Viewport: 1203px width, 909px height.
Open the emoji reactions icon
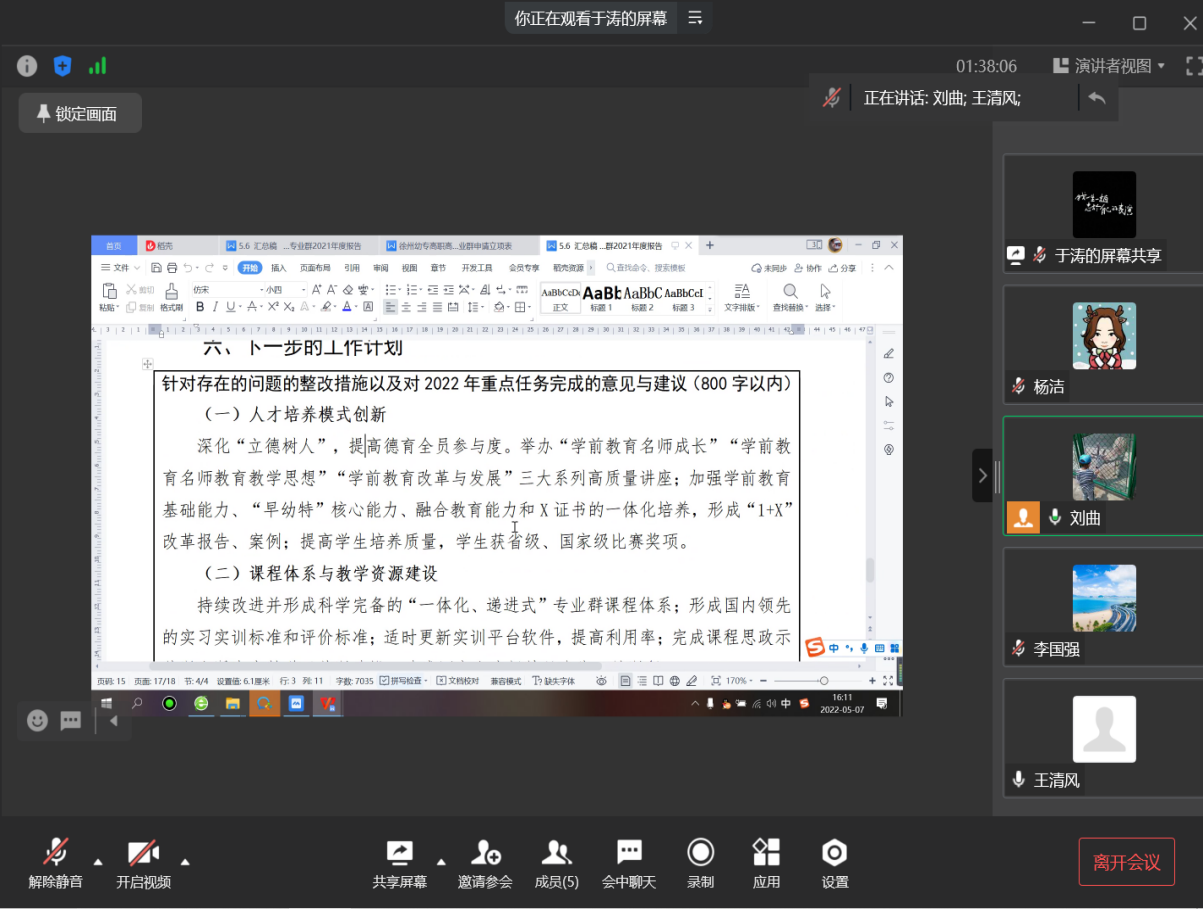click(x=37, y=720)
